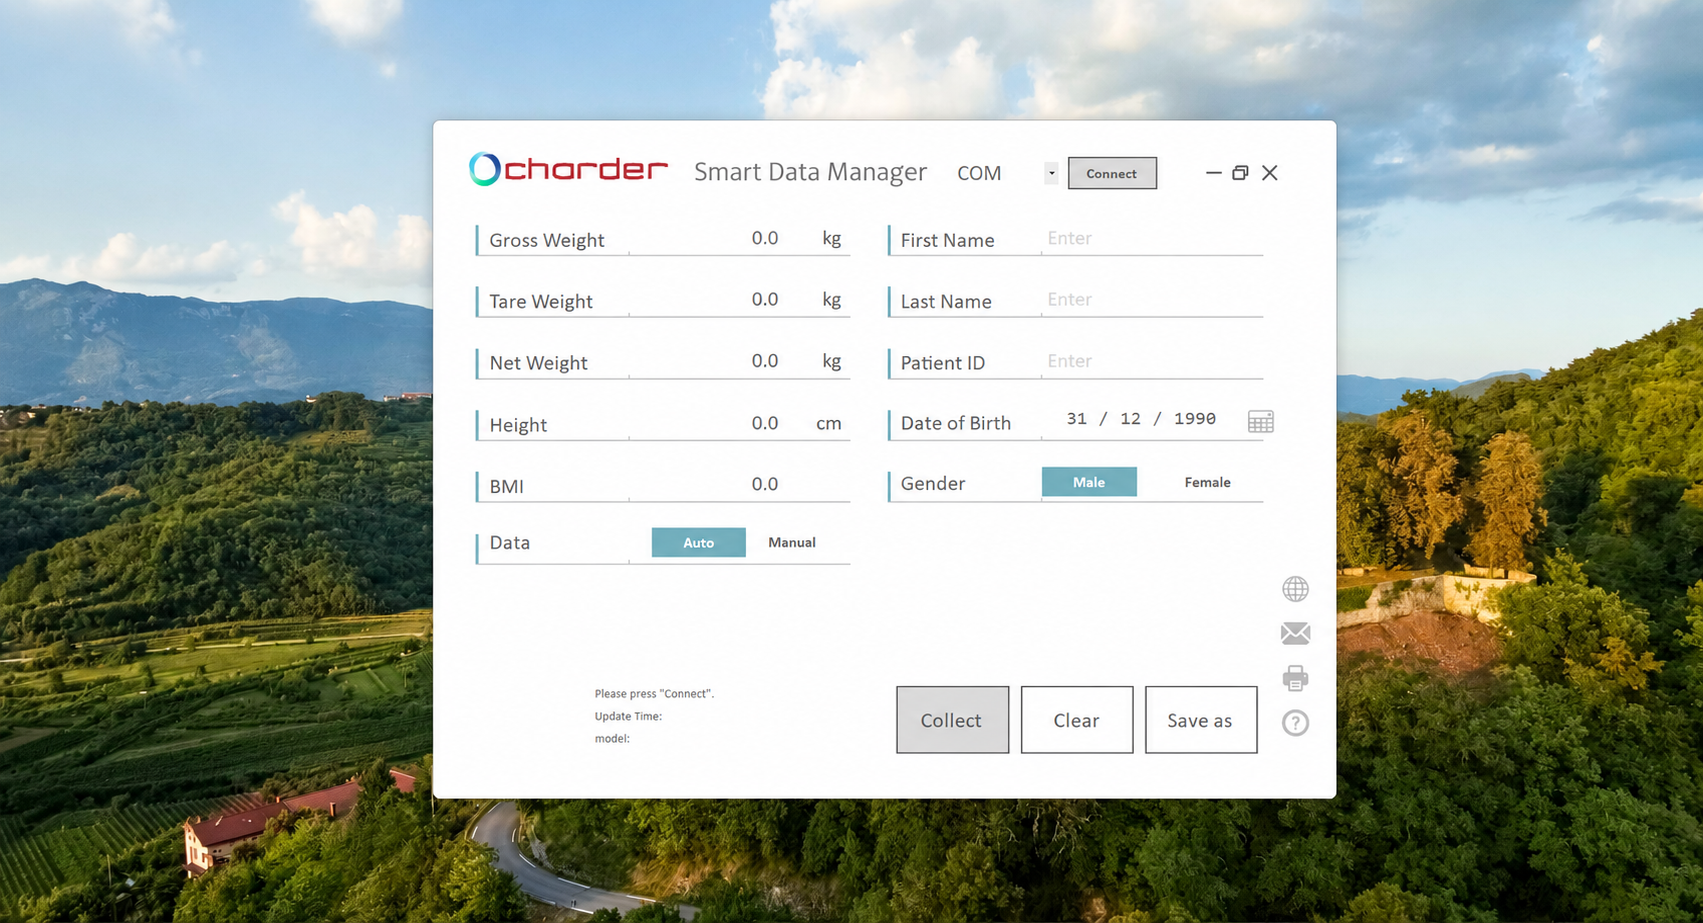This screenshot has width=1703, height=923.
Task: Click the Save as button
Action: [1201, 720]
